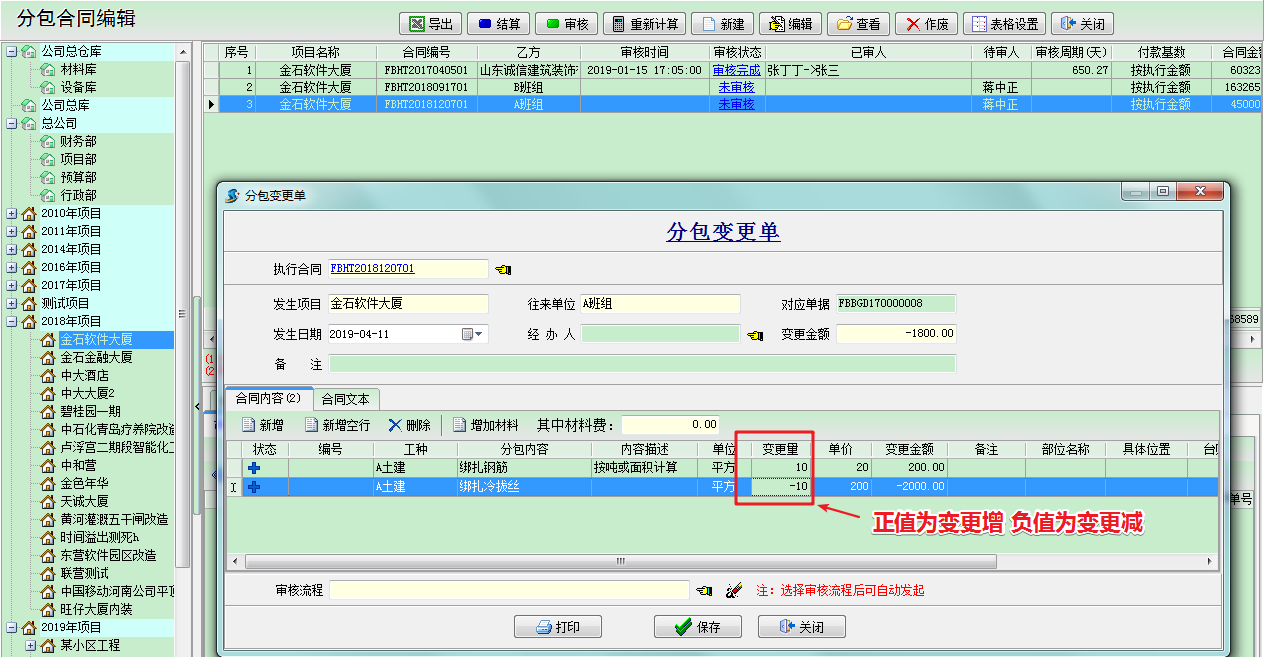The width and height of the screenshot is (1264, 657).
Task: Click the 审核时间 column header
Action: [x=644, y=52]
